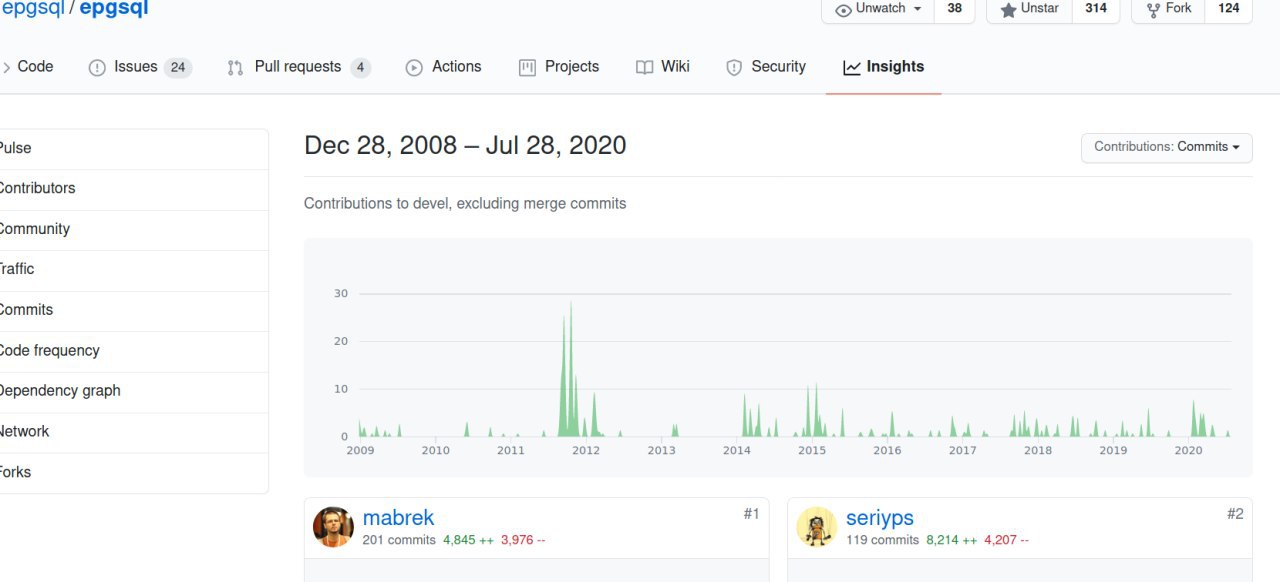Click the Insights graph icon
The width and height of the screenshot is (1280, 582).
[852, 68]
